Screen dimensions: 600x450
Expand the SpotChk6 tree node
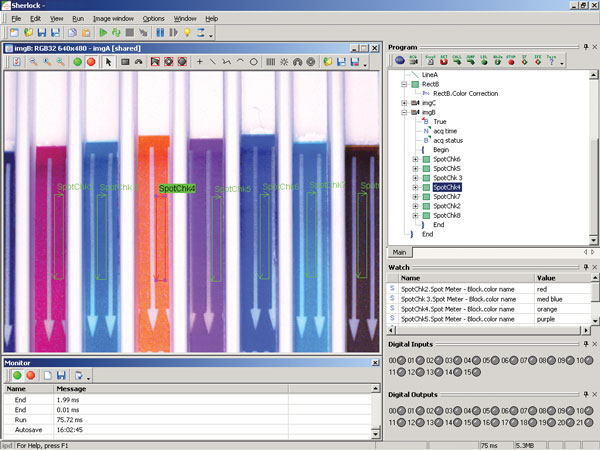[415, 159]
